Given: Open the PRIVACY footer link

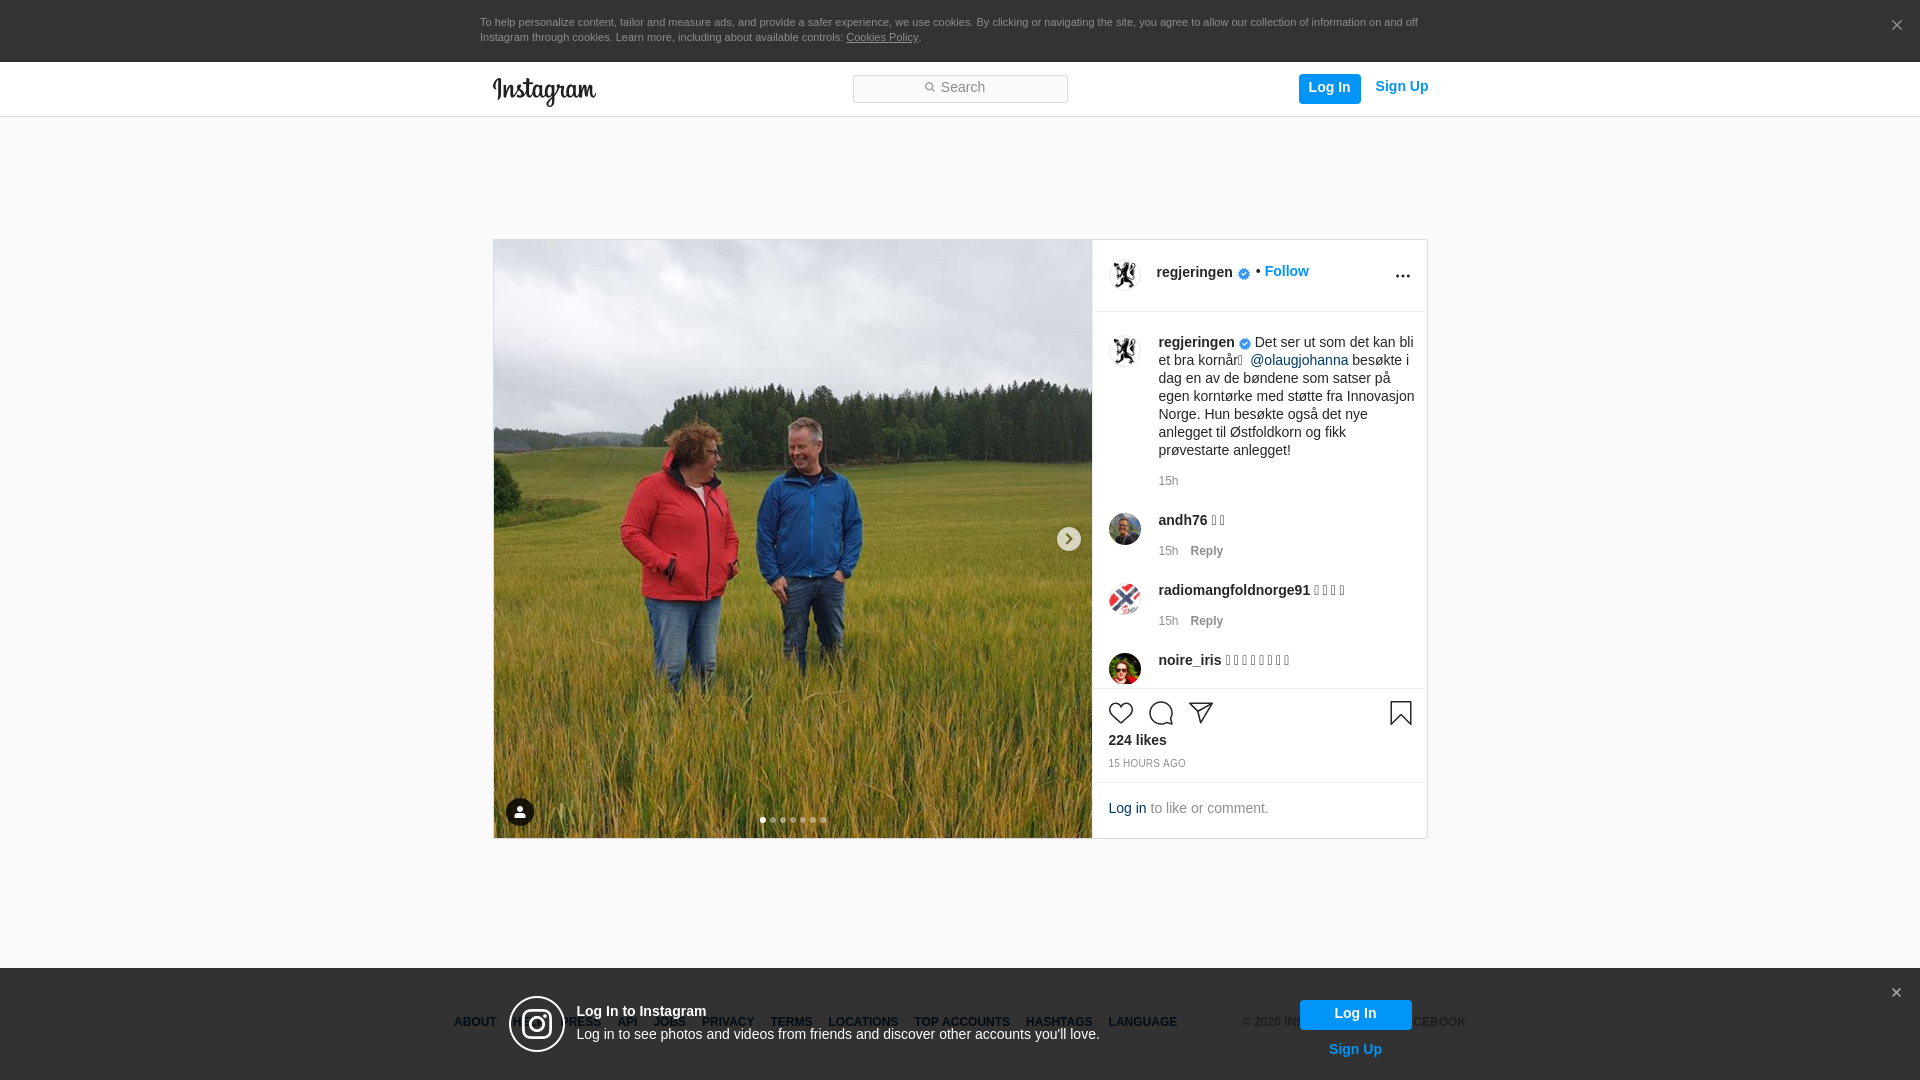Looking at the screenshot, I should click(728, 1022).
